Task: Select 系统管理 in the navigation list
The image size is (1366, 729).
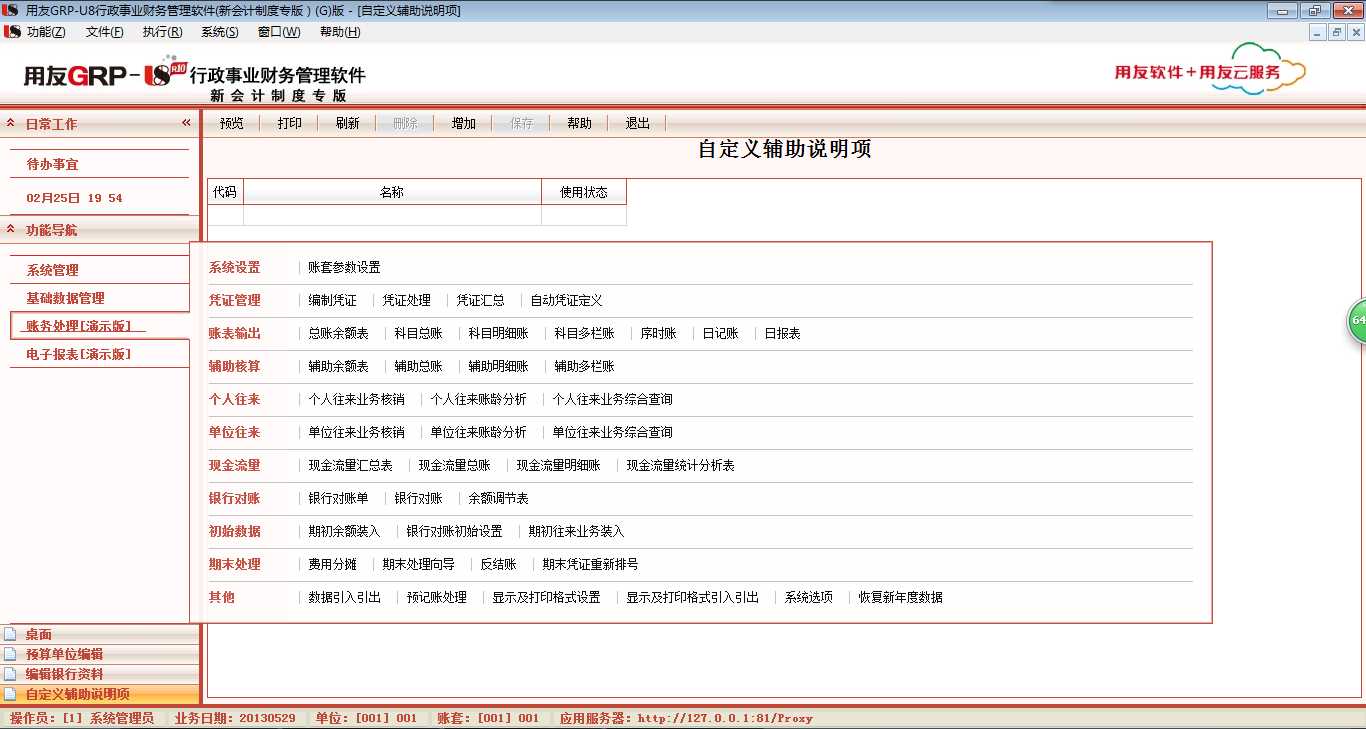Action: point(52,270)
